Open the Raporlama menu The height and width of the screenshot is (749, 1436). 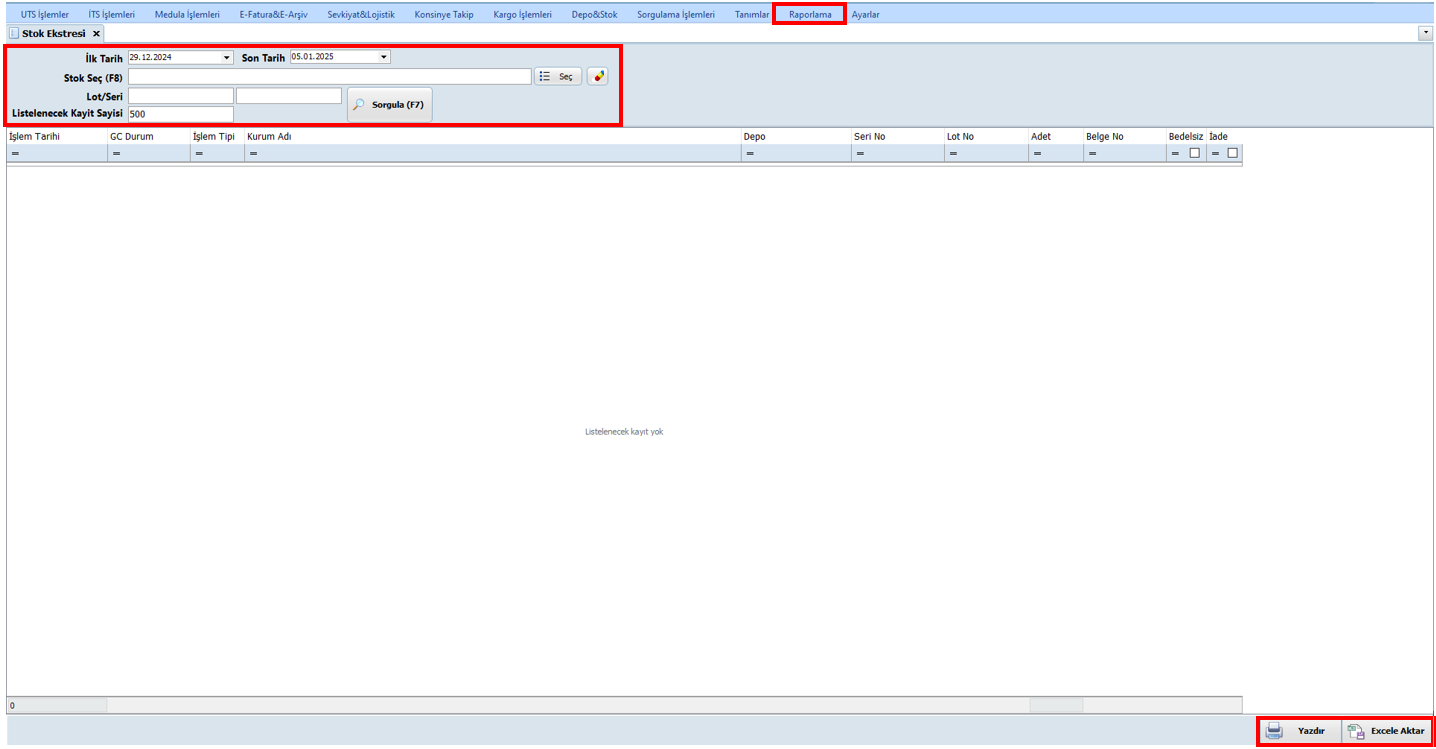[809, 14]
